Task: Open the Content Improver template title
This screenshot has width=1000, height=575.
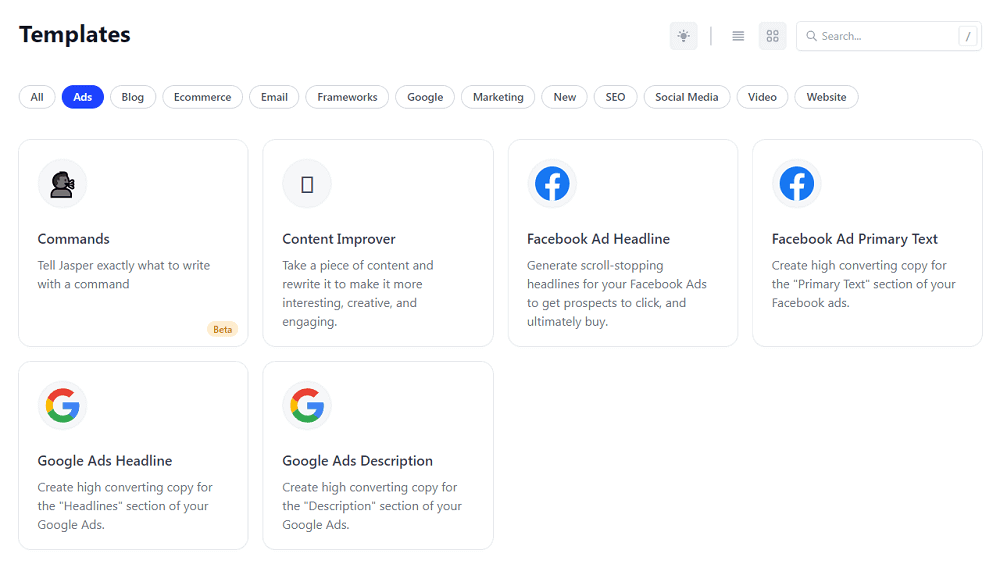Action: coord(339,239)
